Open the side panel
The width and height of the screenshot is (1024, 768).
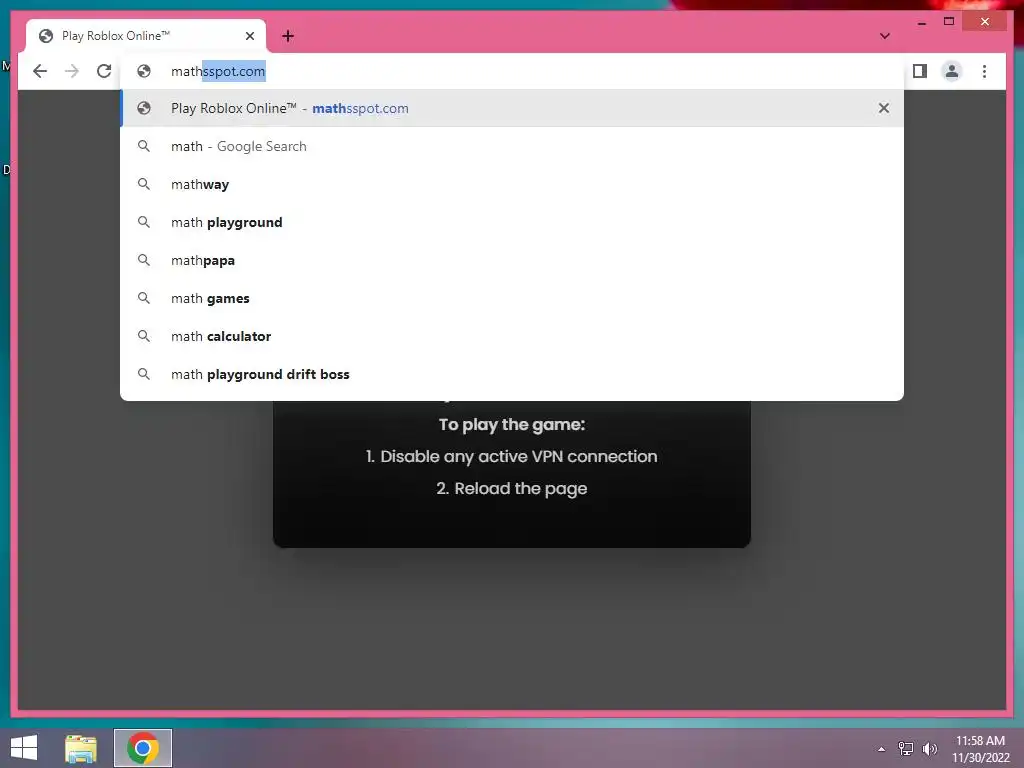point(920,71)
